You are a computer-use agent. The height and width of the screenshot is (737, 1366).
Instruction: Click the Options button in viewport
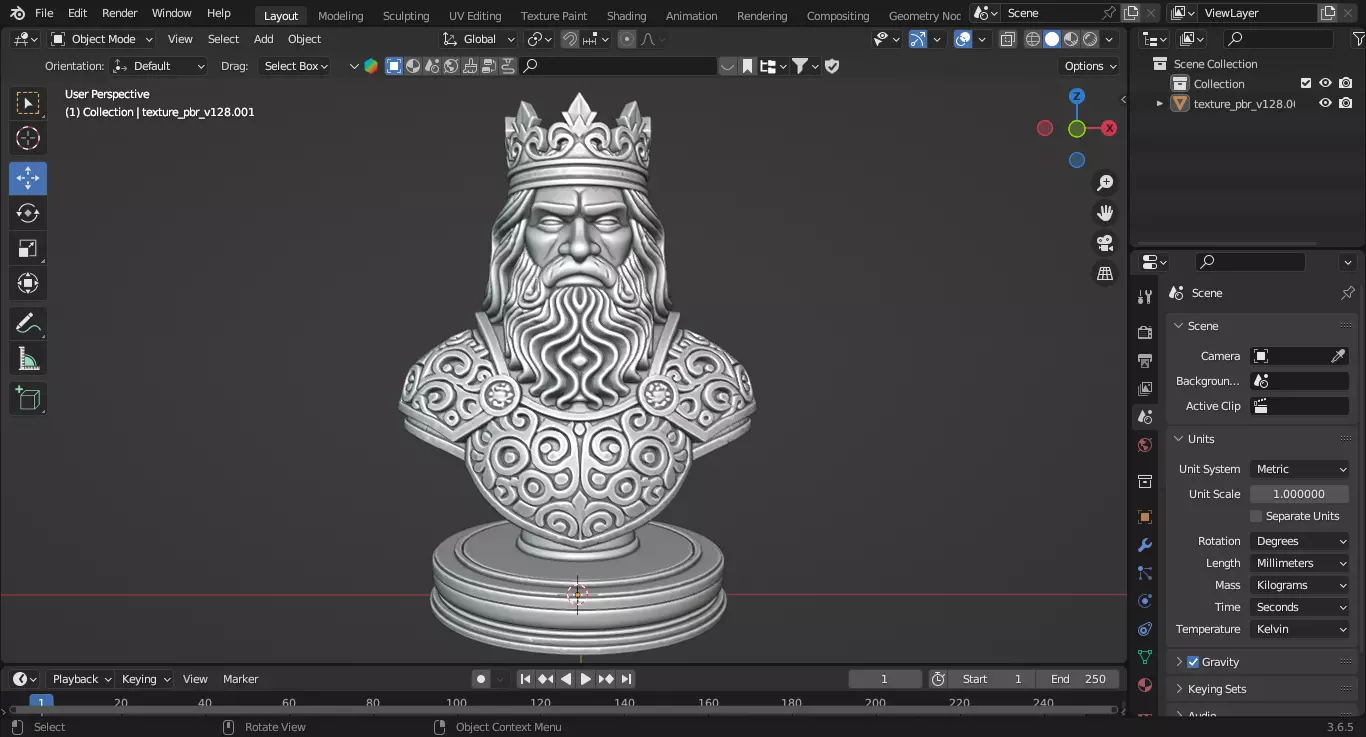1089,66
